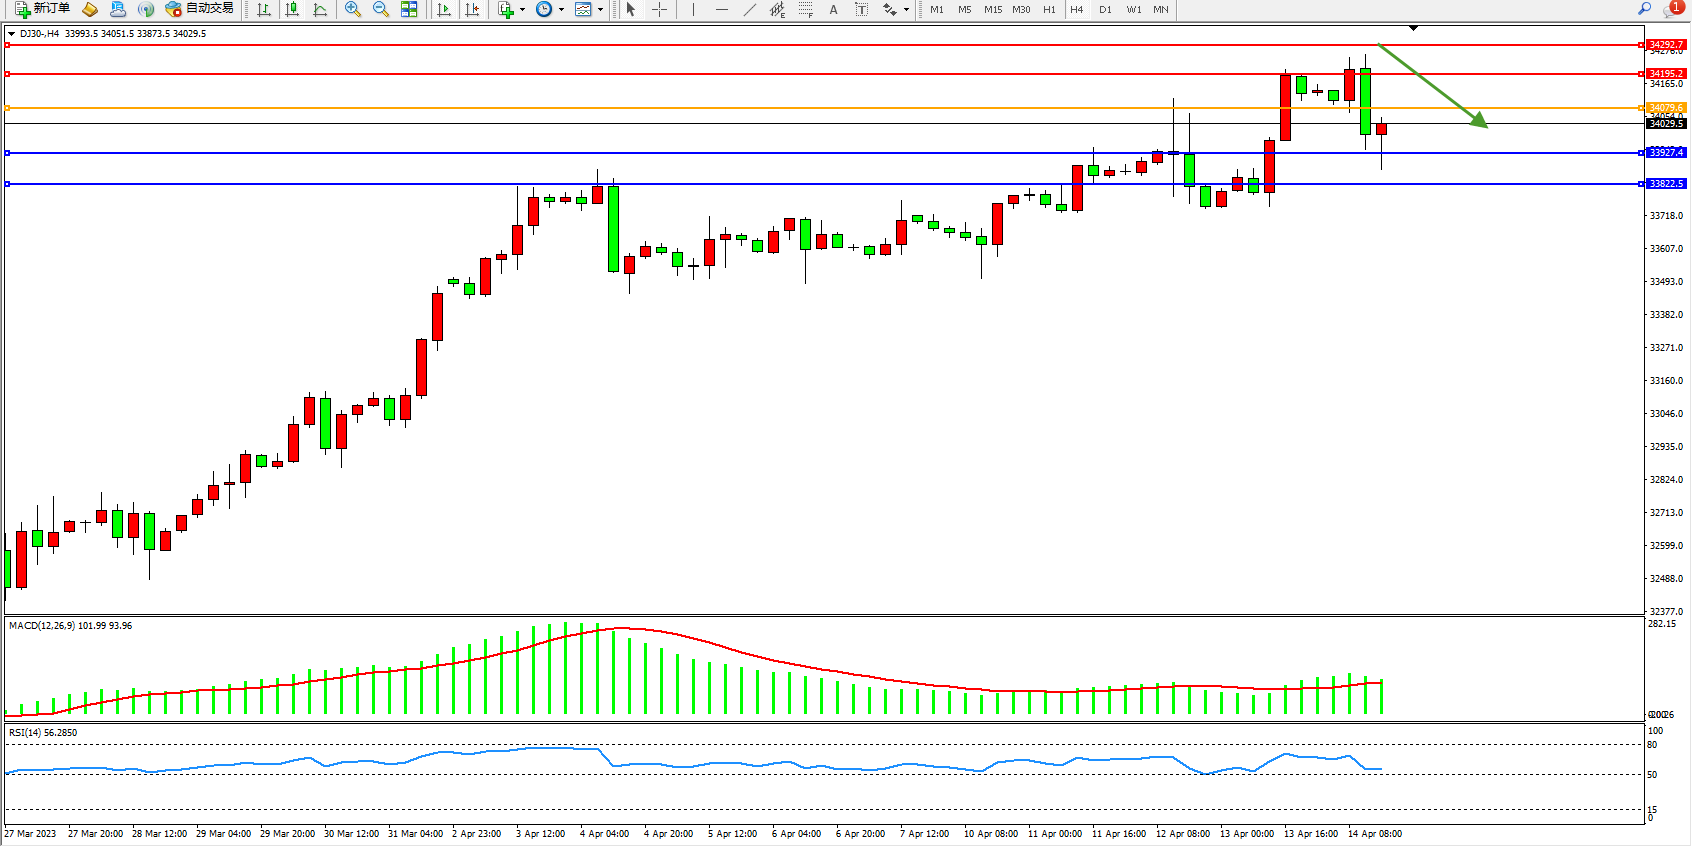Zoom in on the chart

tap(353, 9)
